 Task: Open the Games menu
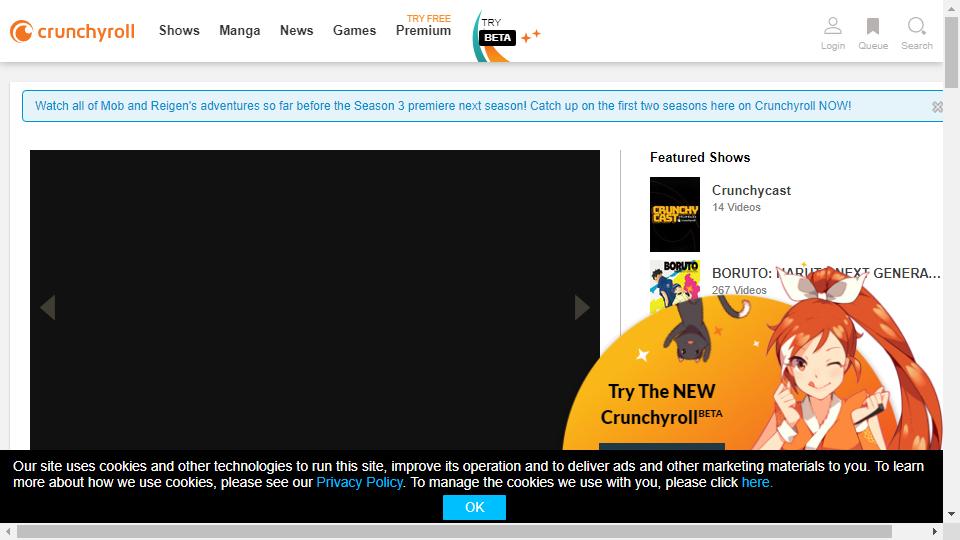(x=354, y=31)
